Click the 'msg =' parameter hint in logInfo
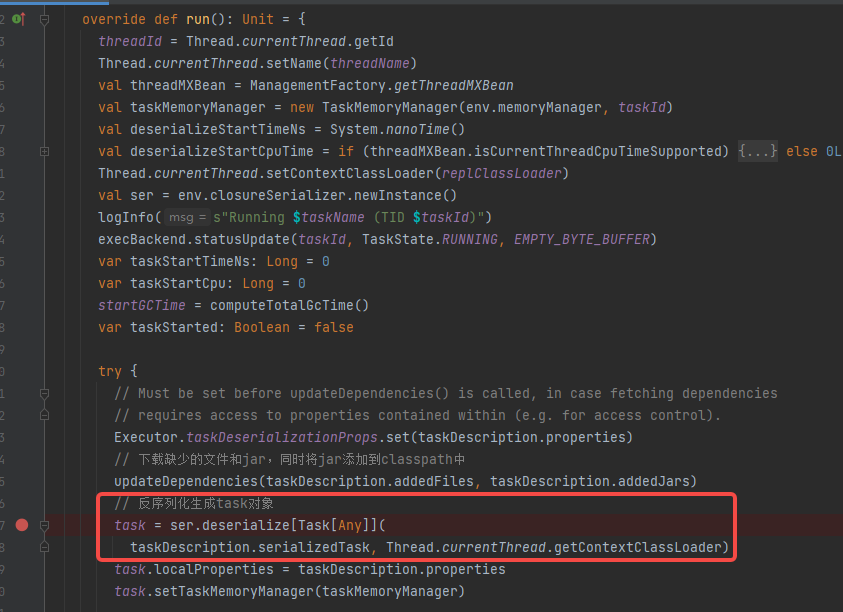The image size is (843, 612). tap(187, 217)
